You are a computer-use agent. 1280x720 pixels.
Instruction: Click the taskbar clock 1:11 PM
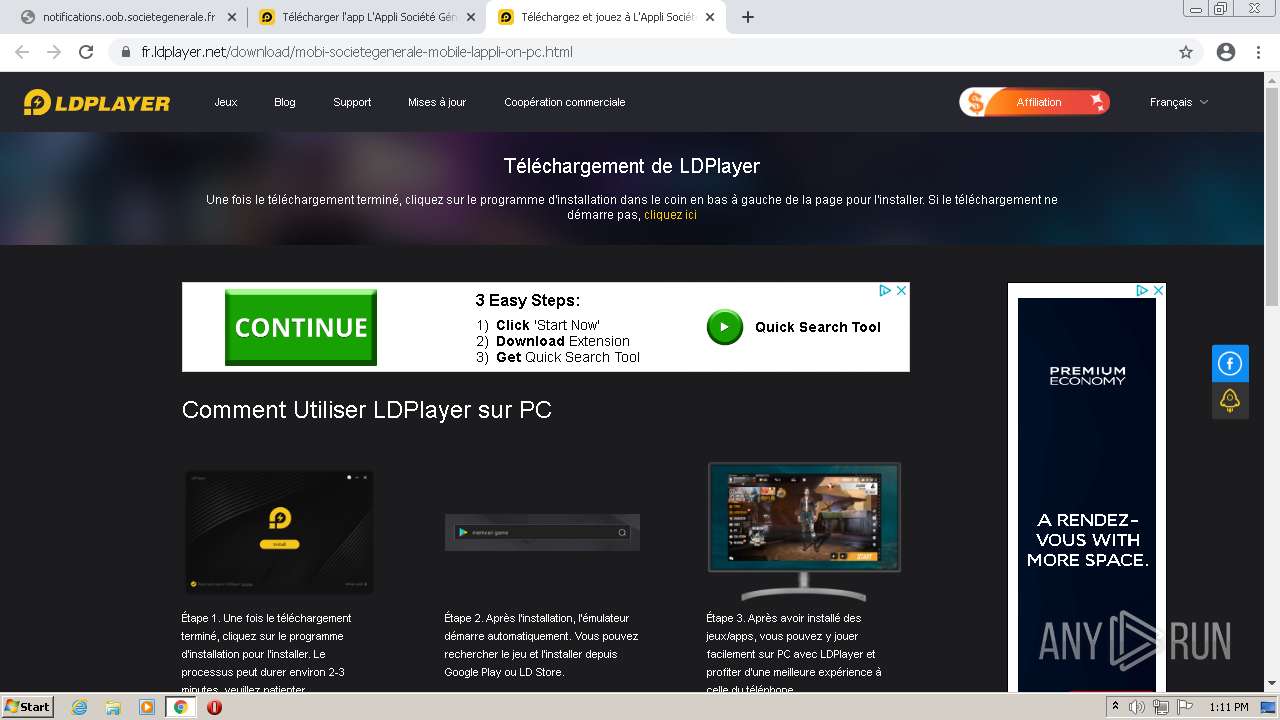[x=1229, y=707]
